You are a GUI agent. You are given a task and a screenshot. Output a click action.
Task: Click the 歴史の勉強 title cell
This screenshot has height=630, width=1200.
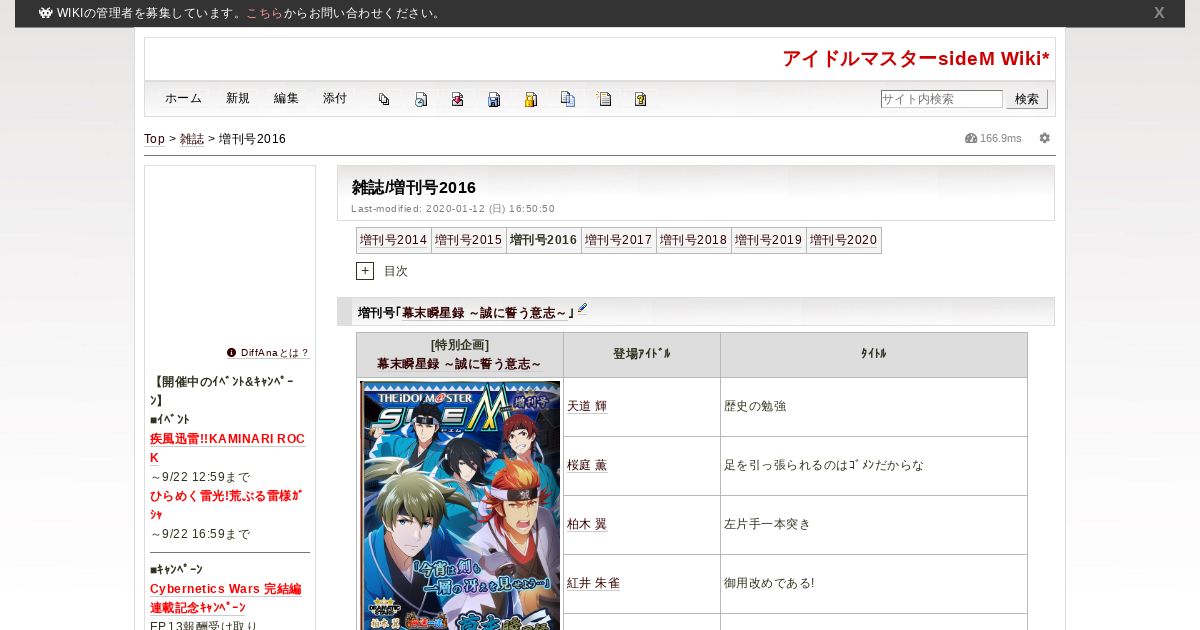pyautogui.click(x=874, y=407)
